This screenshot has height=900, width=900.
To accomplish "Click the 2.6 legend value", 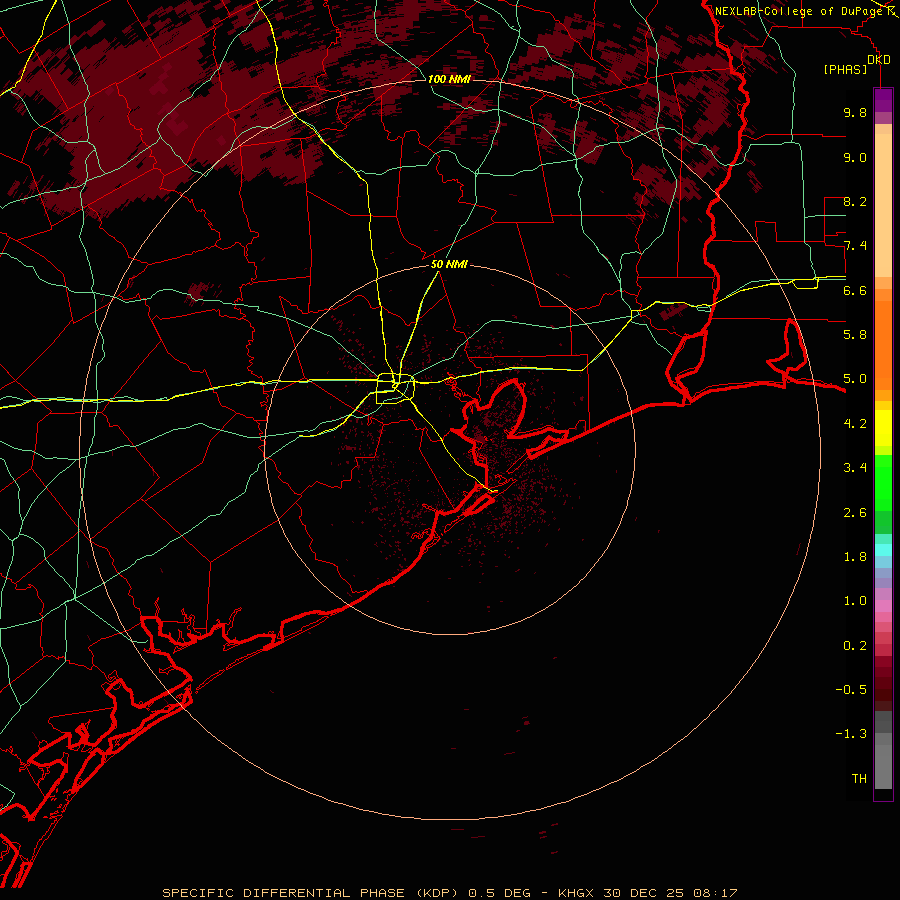I will click(x=855, y=513).
